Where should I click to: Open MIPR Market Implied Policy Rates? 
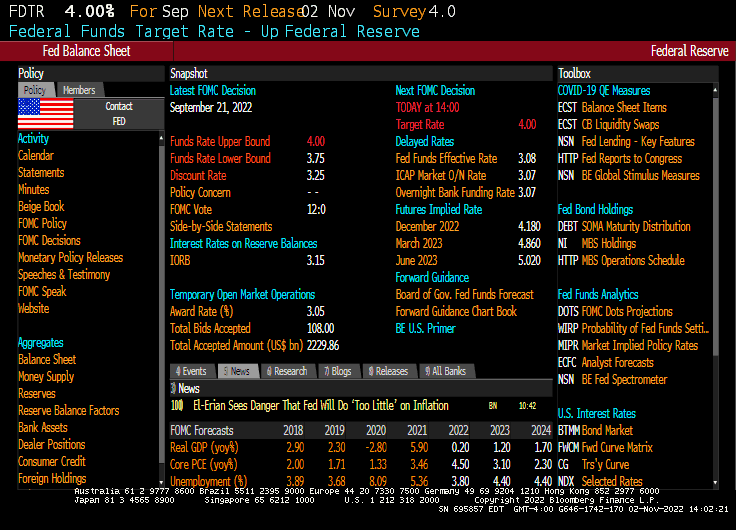(628, 346)
